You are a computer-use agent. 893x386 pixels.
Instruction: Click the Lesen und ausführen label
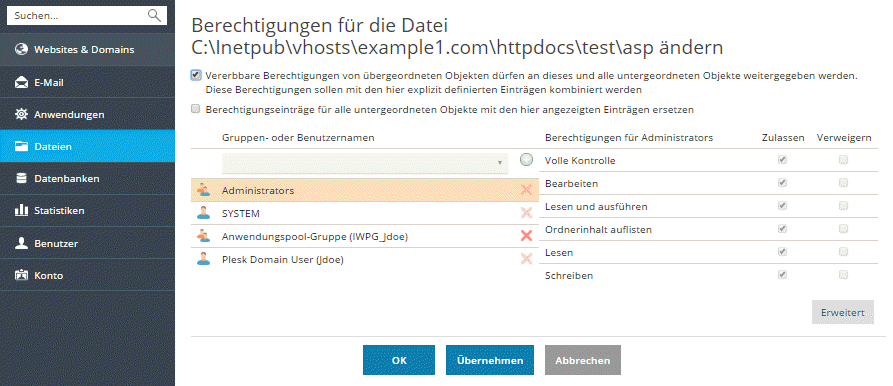[x=596, y=206]
